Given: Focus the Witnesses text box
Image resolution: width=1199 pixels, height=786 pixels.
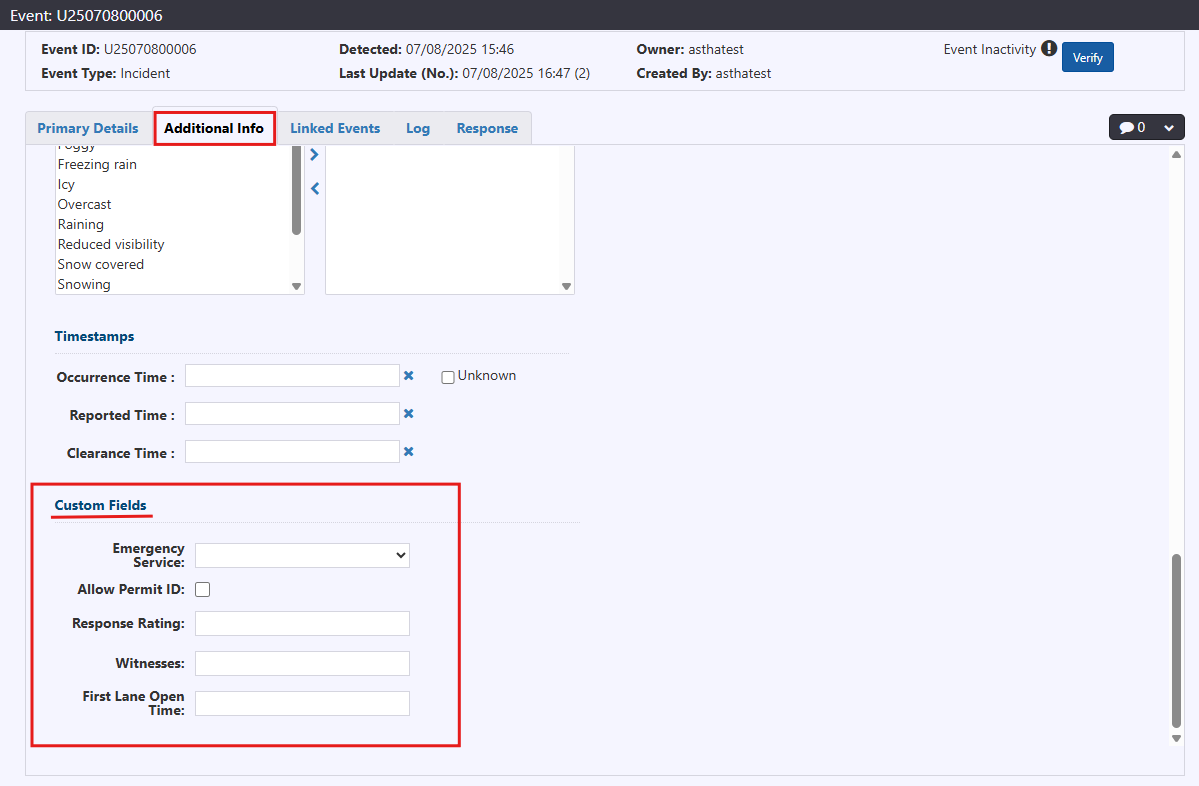Looking at the screenshot, I should [x=302, y=663].
